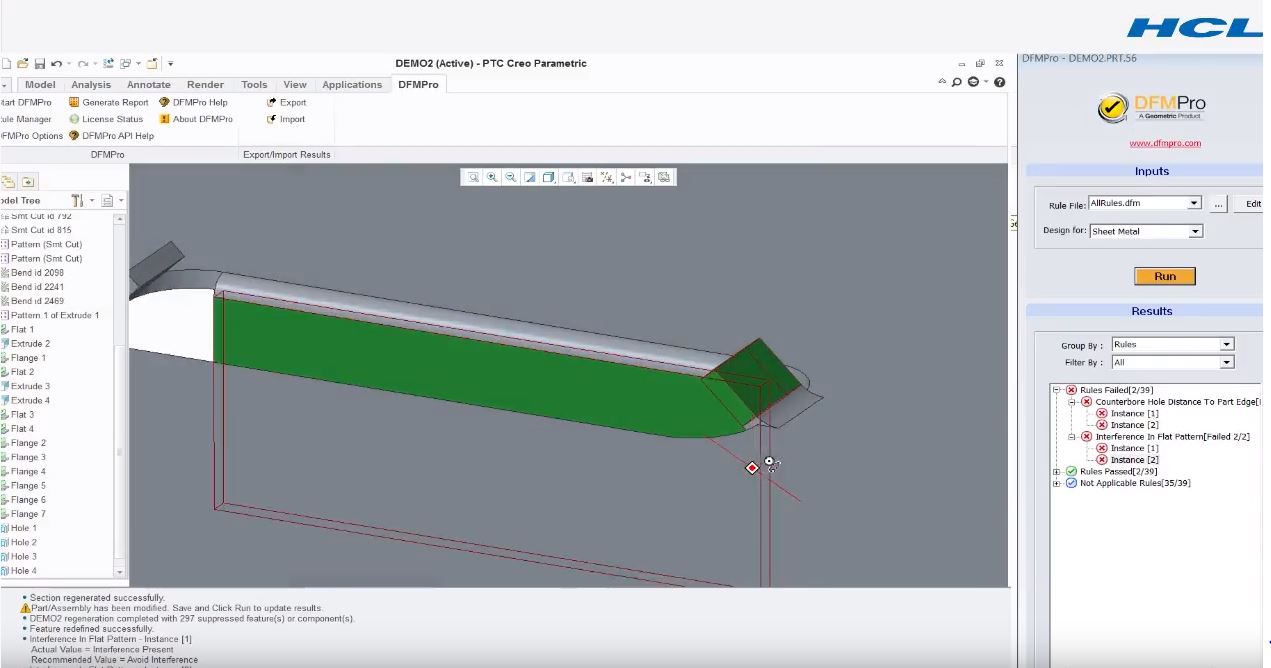Select Flange 3 in the model tree
The height and width of the screenshot is (668, 1271).
point(28,457)
